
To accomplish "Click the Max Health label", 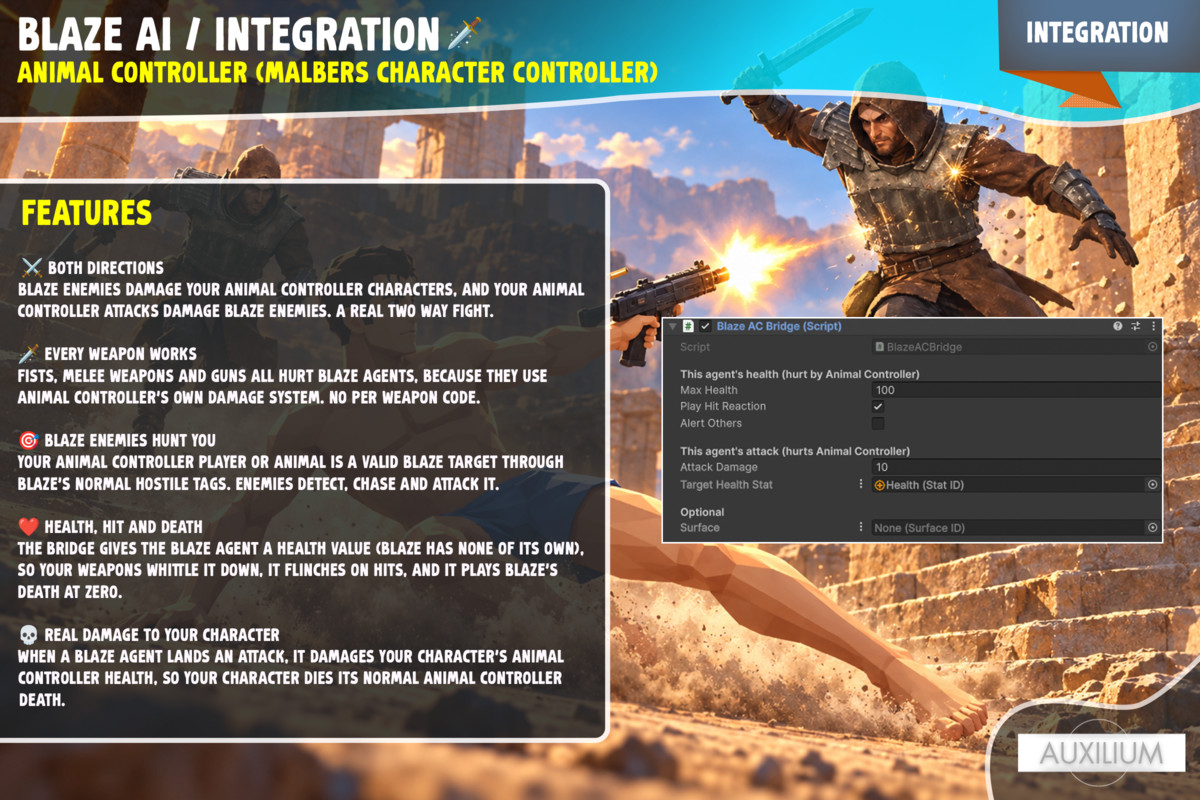I will coord(709,390).
